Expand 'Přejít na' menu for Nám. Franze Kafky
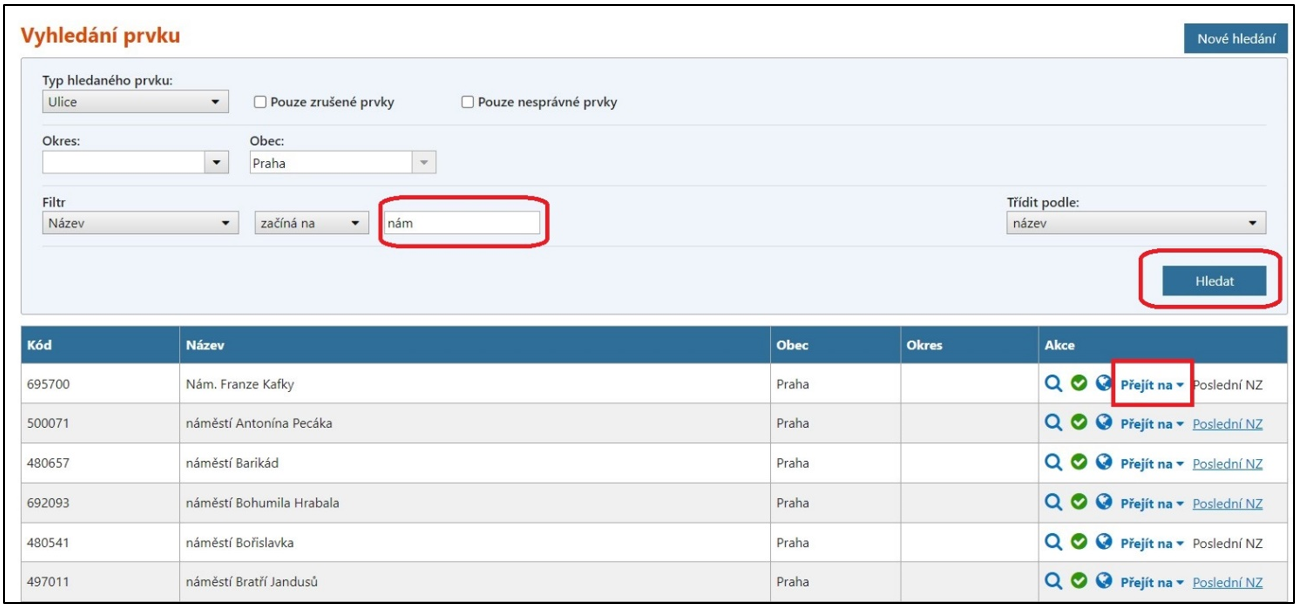 [x=1151, y=384]
